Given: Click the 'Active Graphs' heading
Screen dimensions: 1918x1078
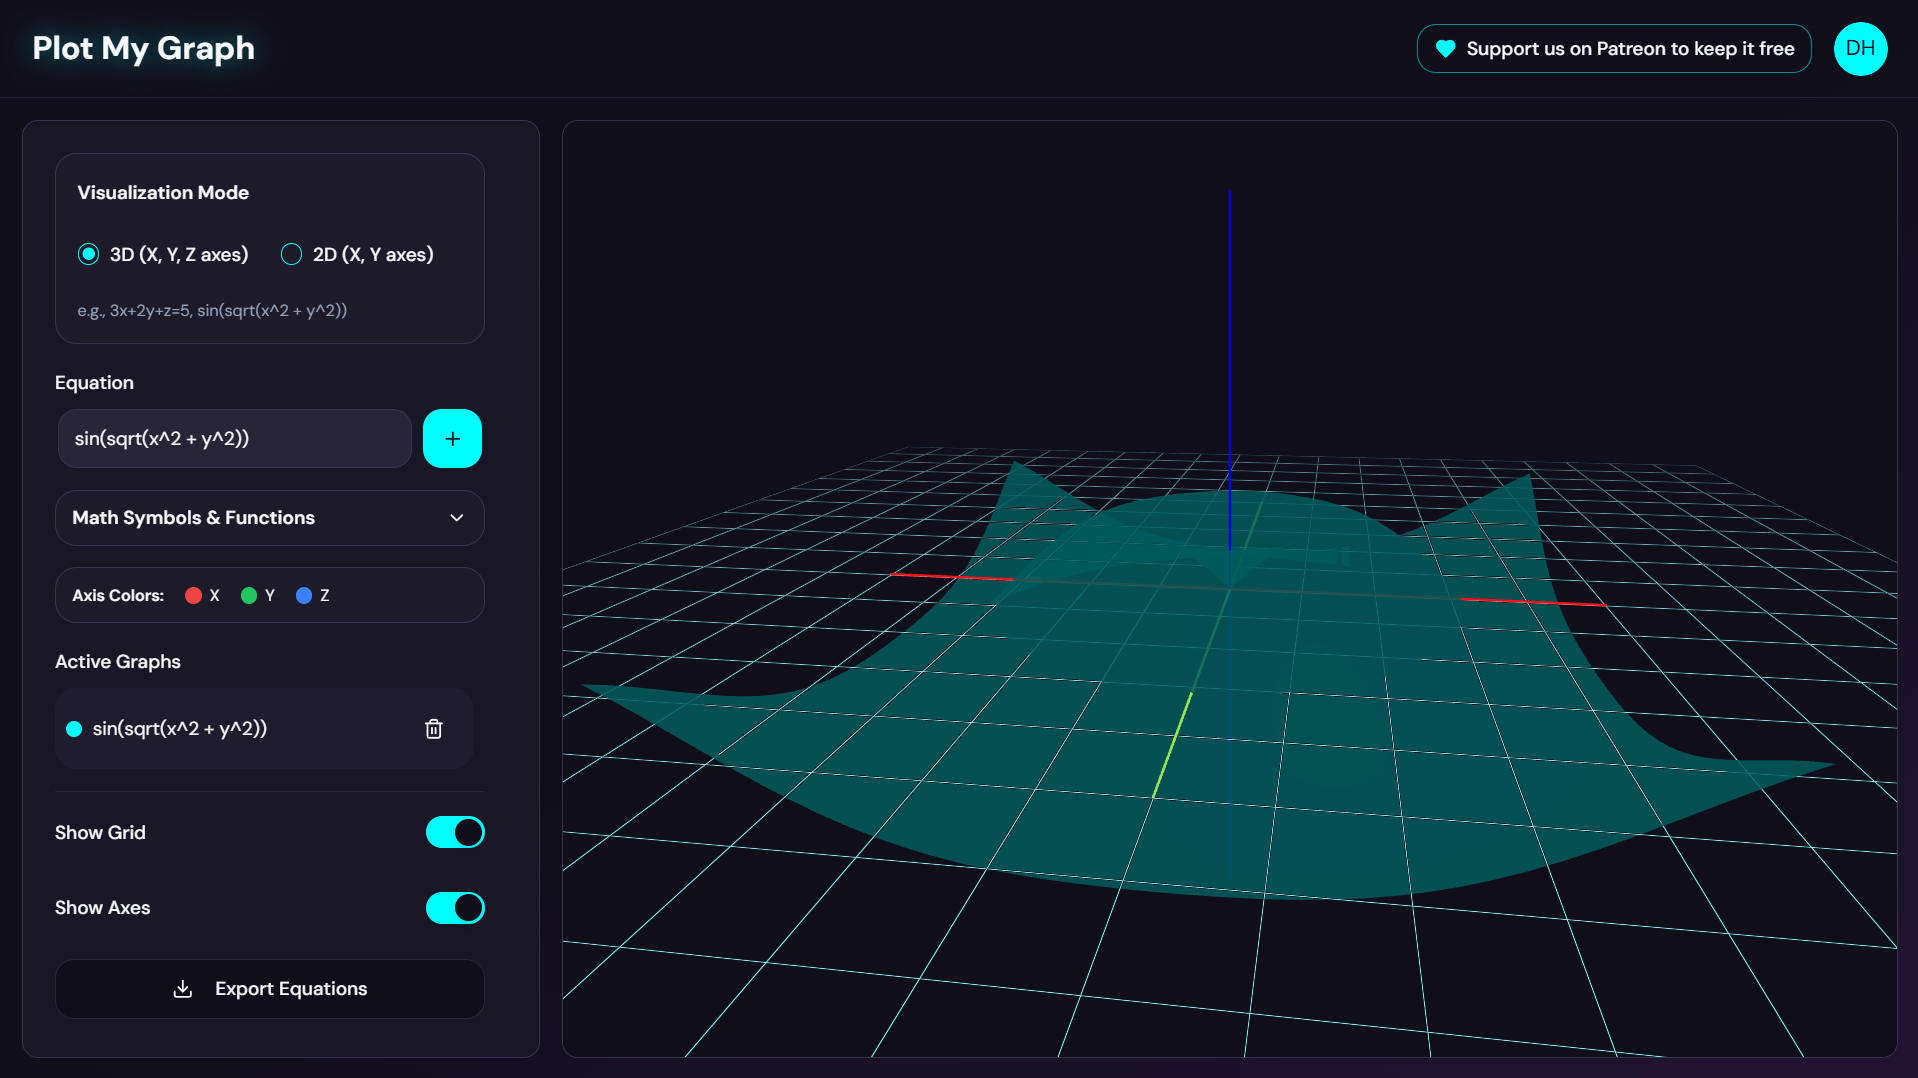Looking at the screenshot, I should [x=118, y=662].
